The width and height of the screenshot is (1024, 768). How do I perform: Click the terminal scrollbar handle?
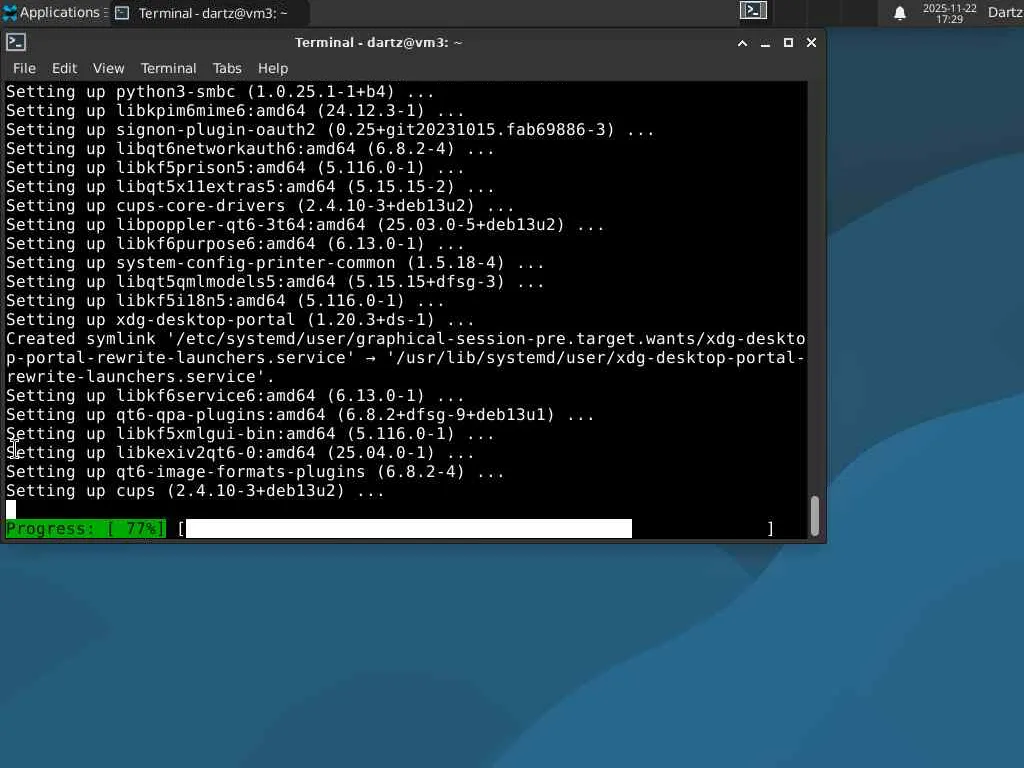(814, 516)
